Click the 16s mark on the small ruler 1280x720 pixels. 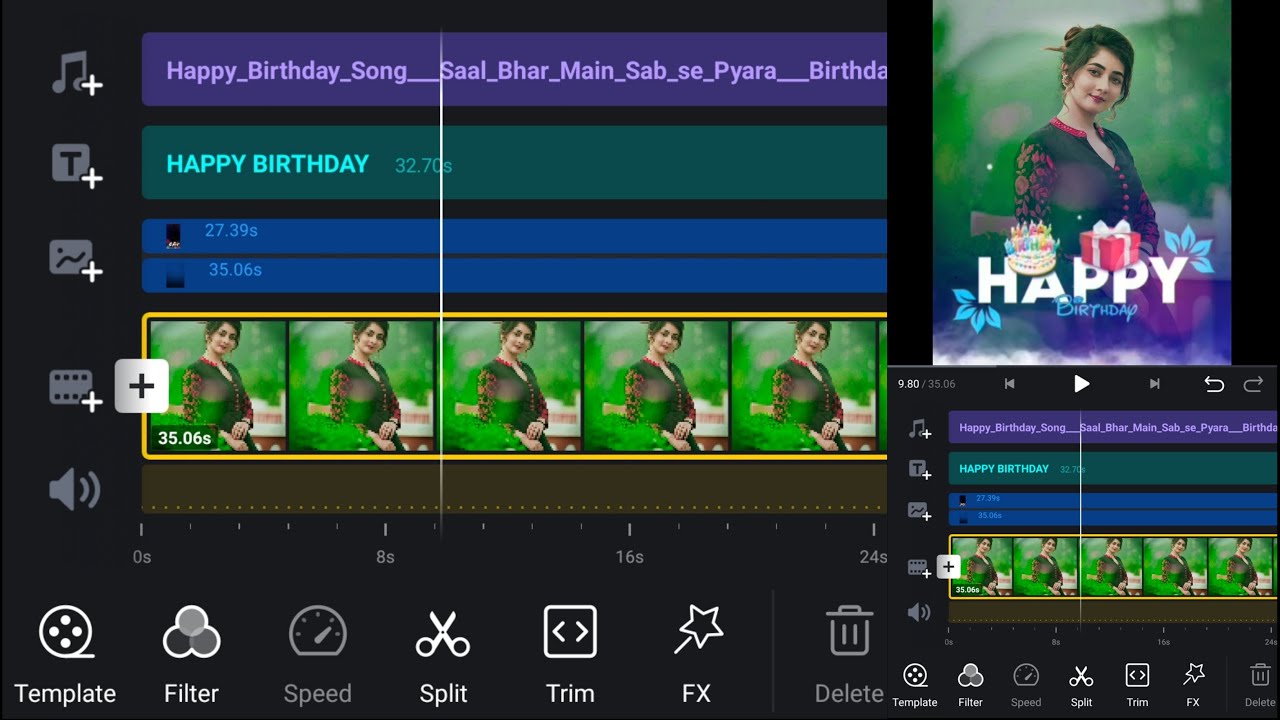click(x=1163, y=642)
